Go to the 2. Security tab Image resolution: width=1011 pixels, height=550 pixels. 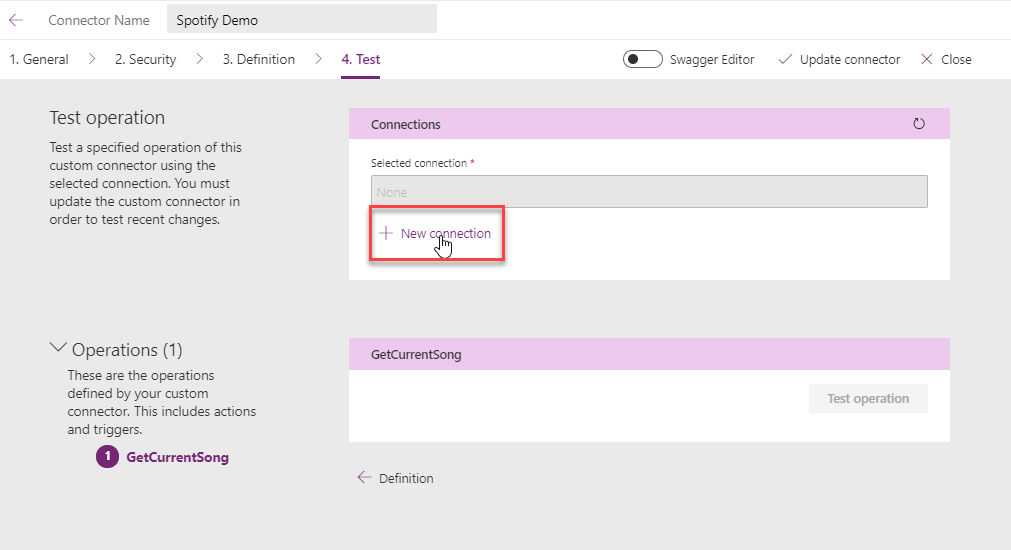point(145,59)
